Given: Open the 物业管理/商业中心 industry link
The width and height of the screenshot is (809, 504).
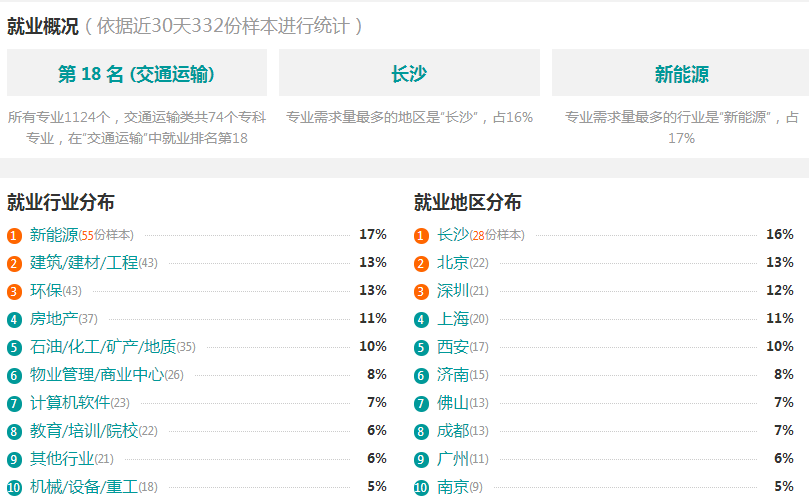Looking at the screenshot, I should 97,374.
